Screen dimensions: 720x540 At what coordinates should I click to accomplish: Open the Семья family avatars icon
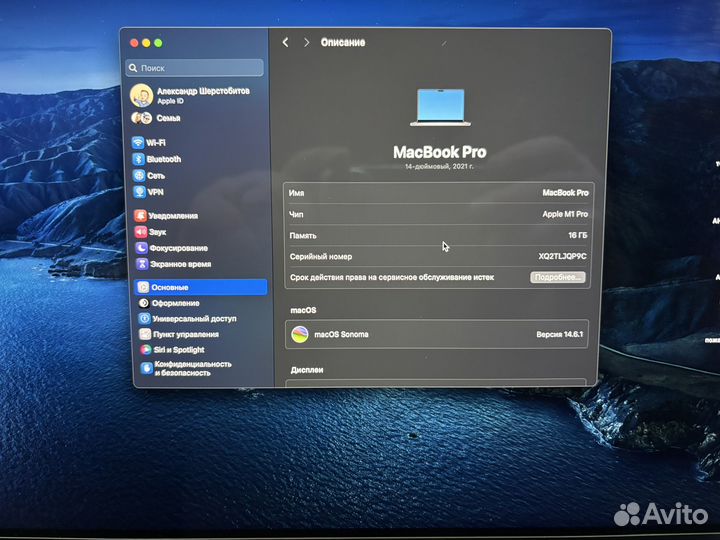[141, 118]
